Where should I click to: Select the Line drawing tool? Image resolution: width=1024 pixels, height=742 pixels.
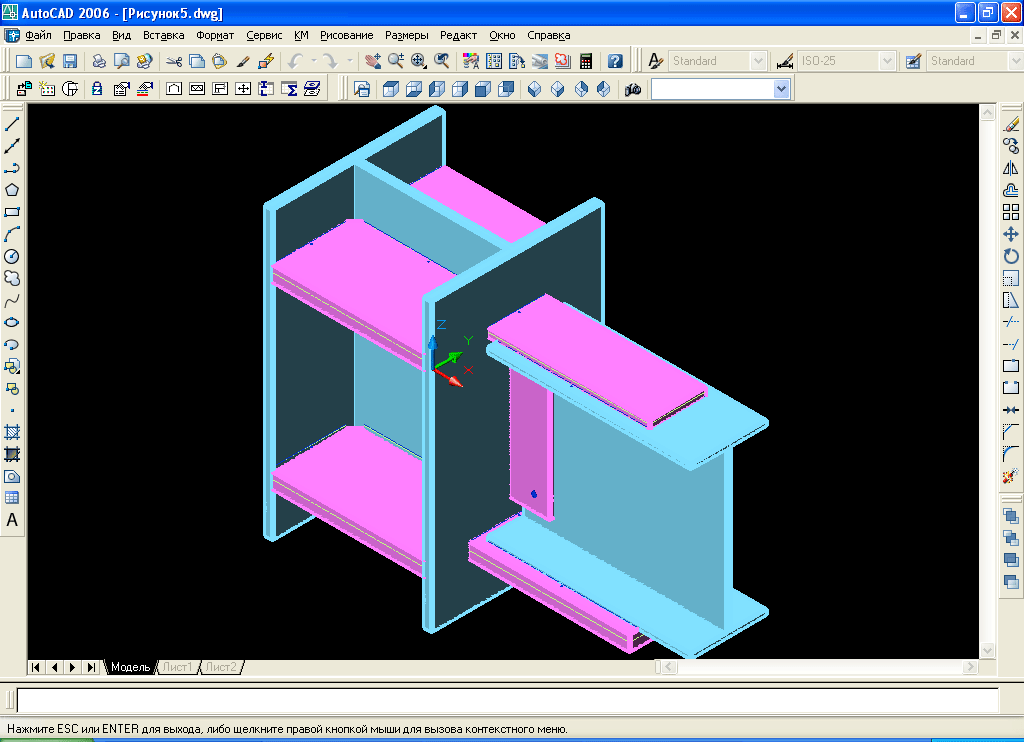point(12,124)
